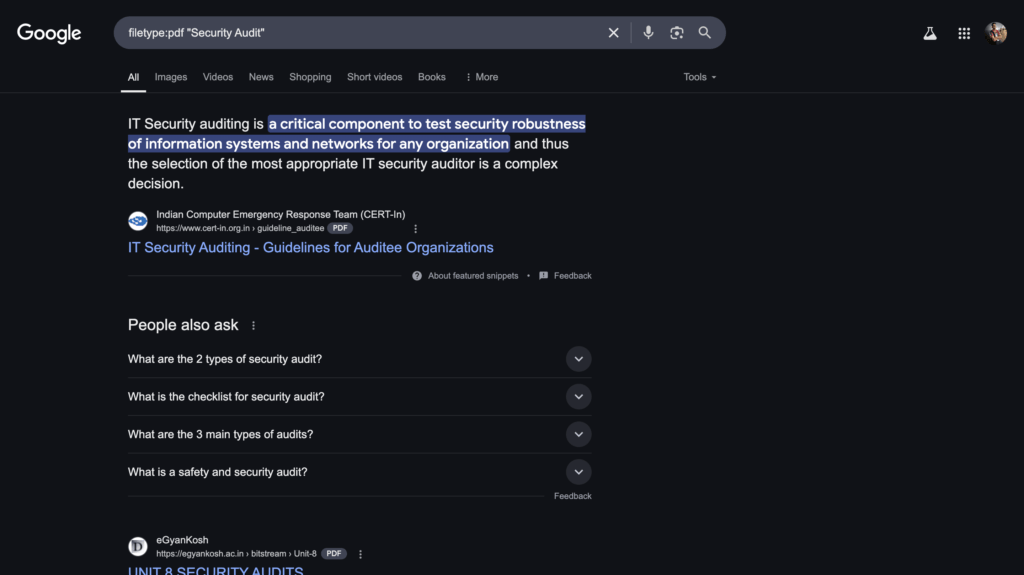The height and width of the screenshot is (575, 1024).
Task: Select the All results tab
Action: pos(133,77)
